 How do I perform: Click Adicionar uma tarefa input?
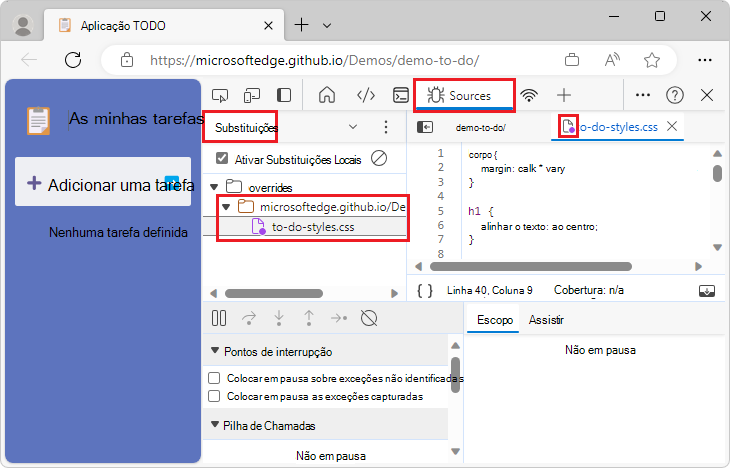click(103, 182)
